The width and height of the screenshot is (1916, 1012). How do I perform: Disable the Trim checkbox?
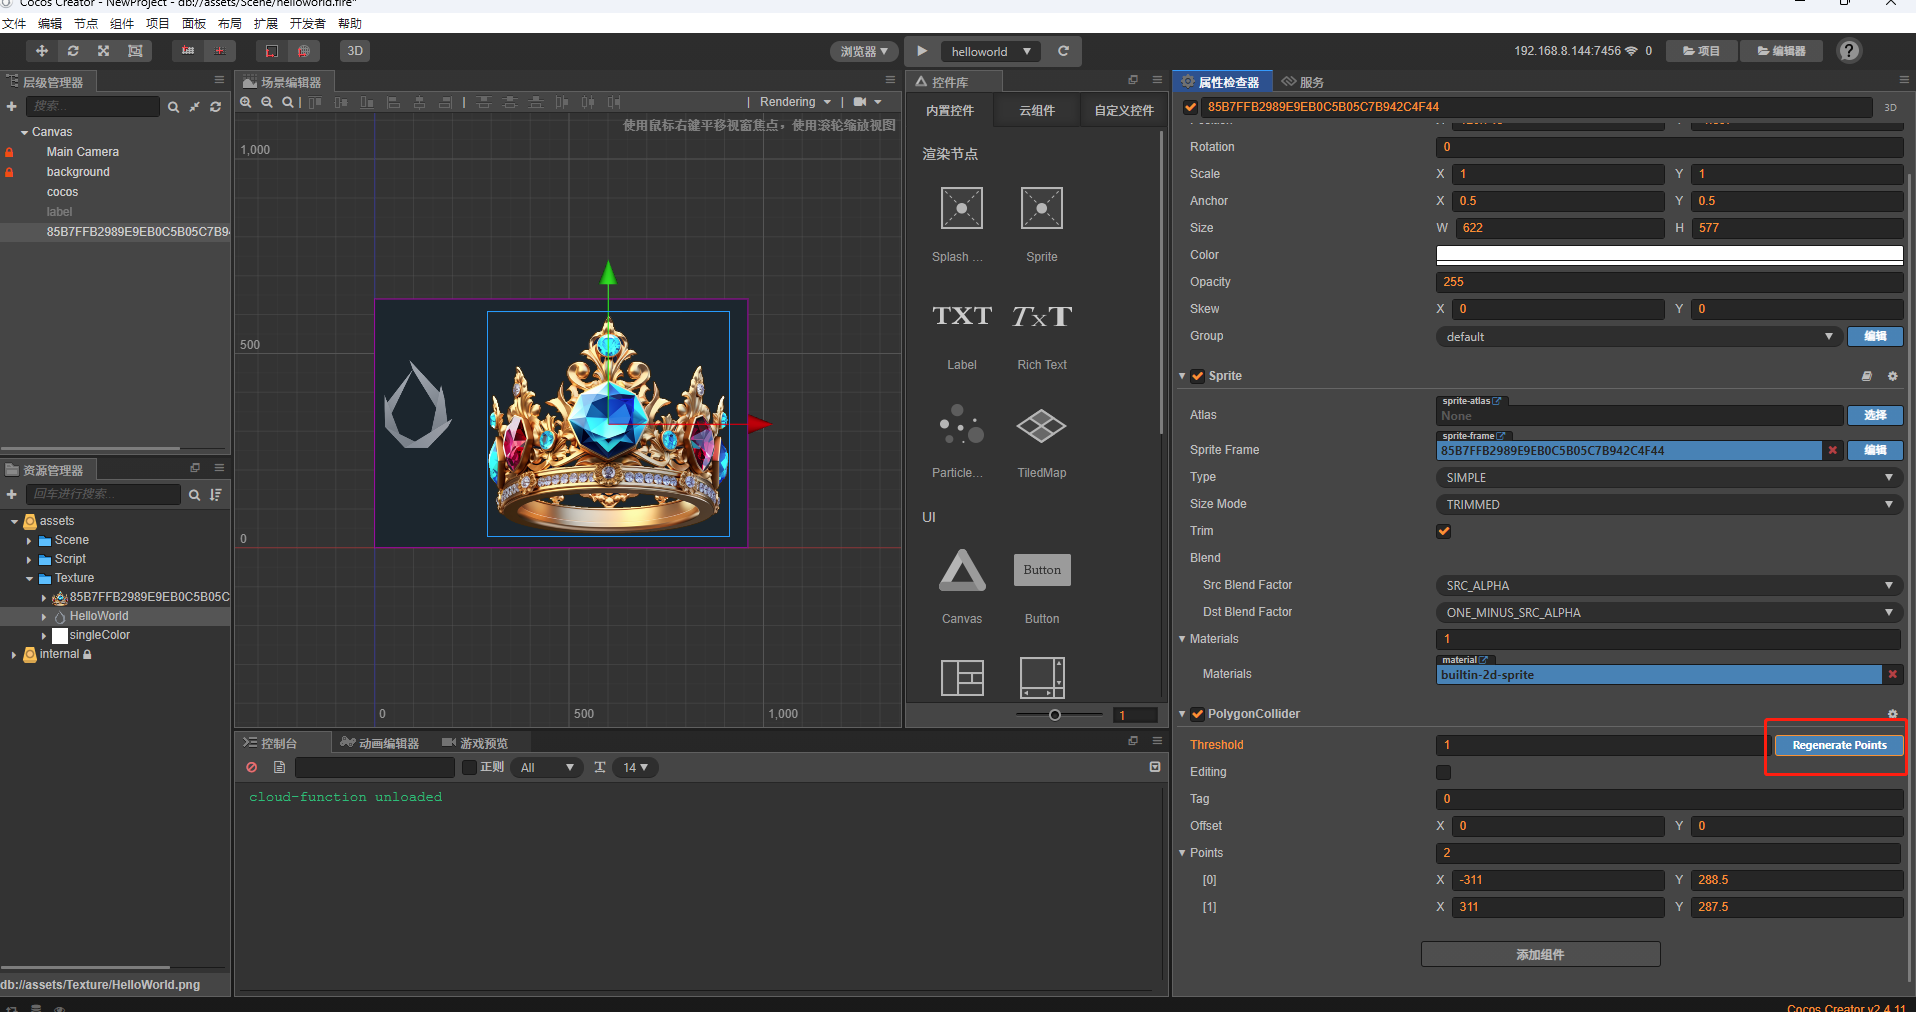click(x=1444, y=531)
